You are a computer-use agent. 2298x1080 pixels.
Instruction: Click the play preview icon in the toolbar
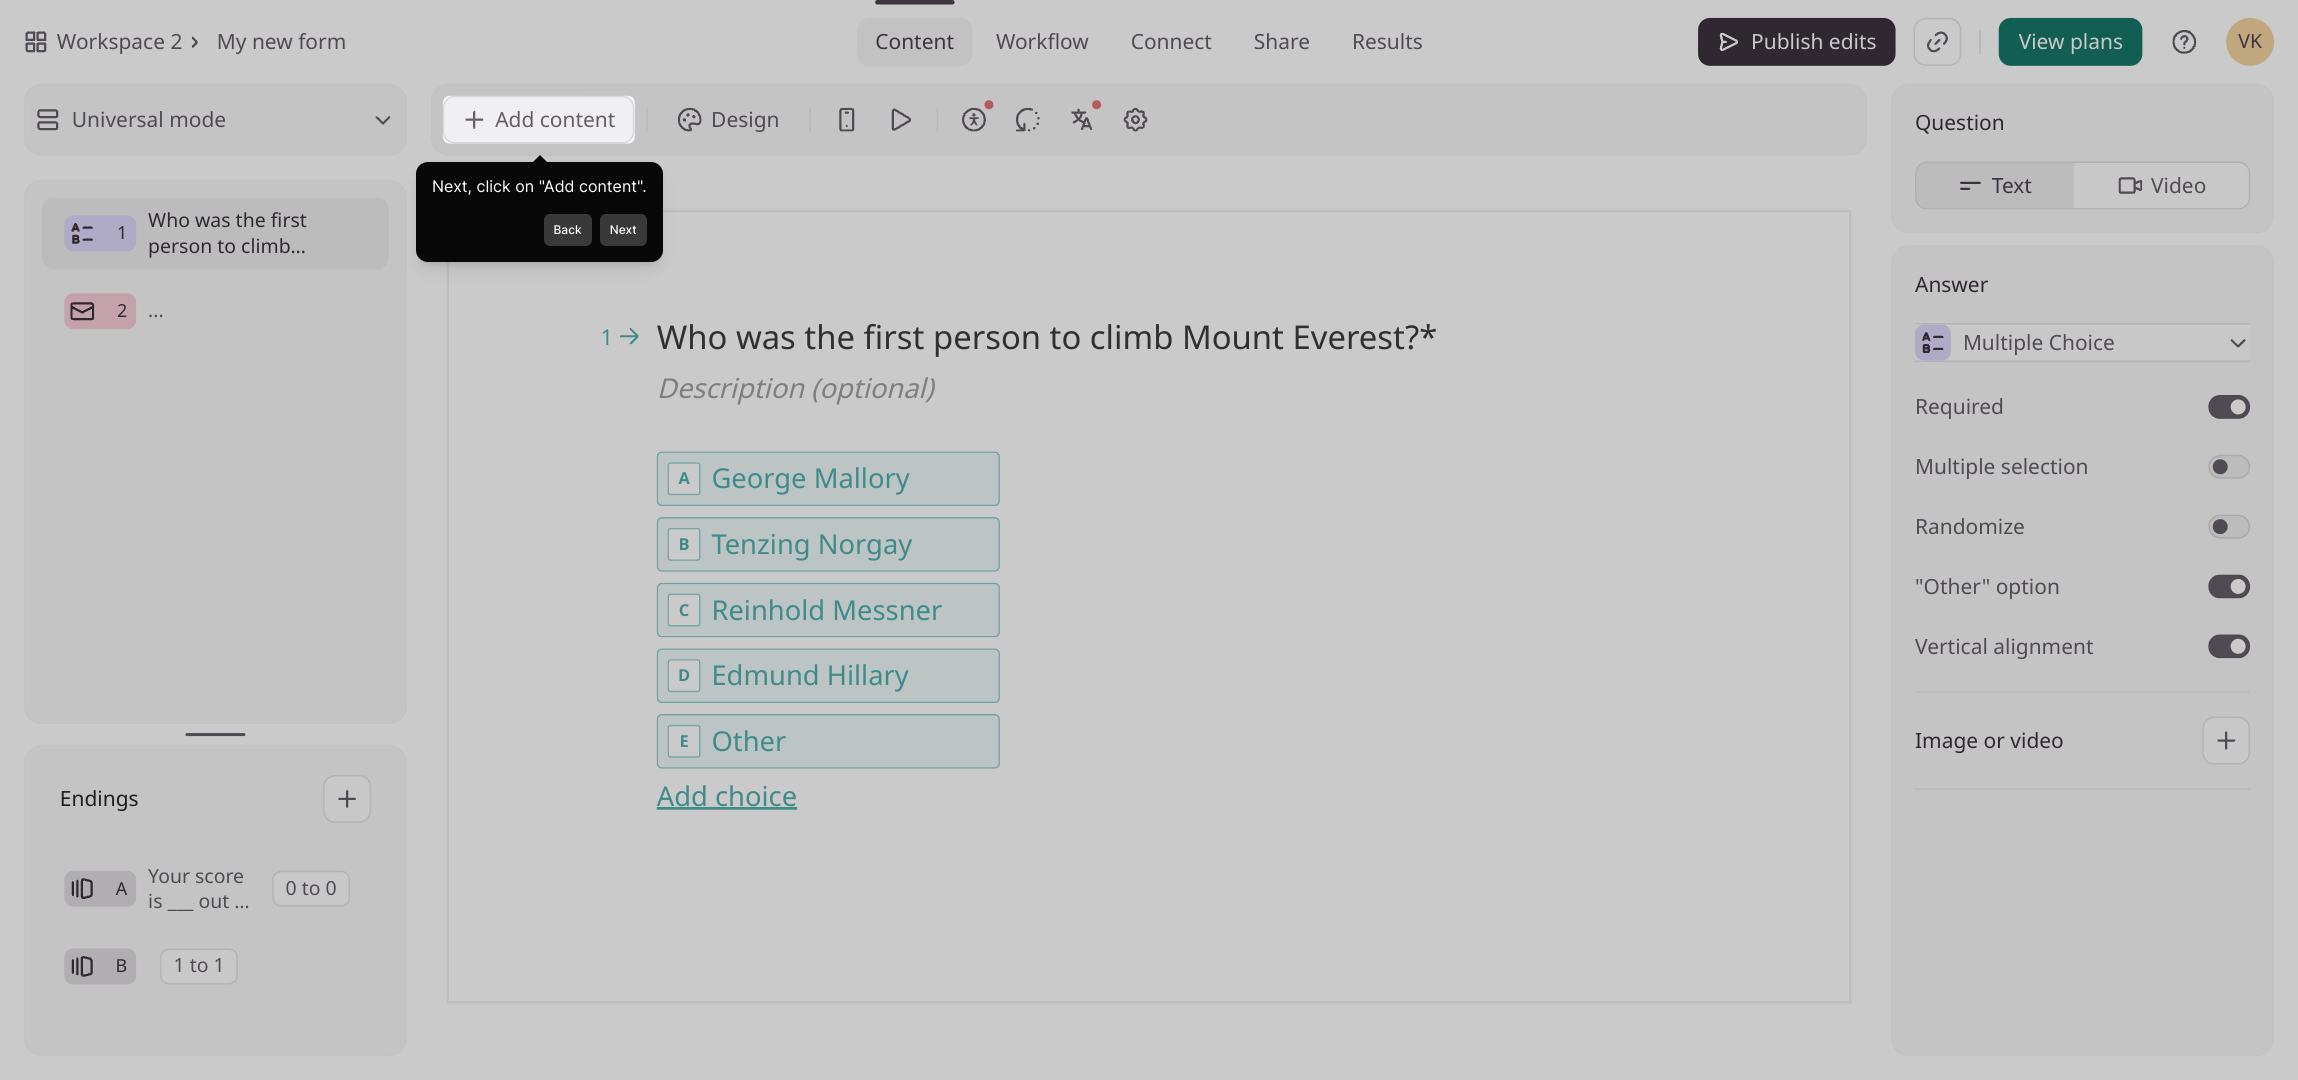pos(900,120)
